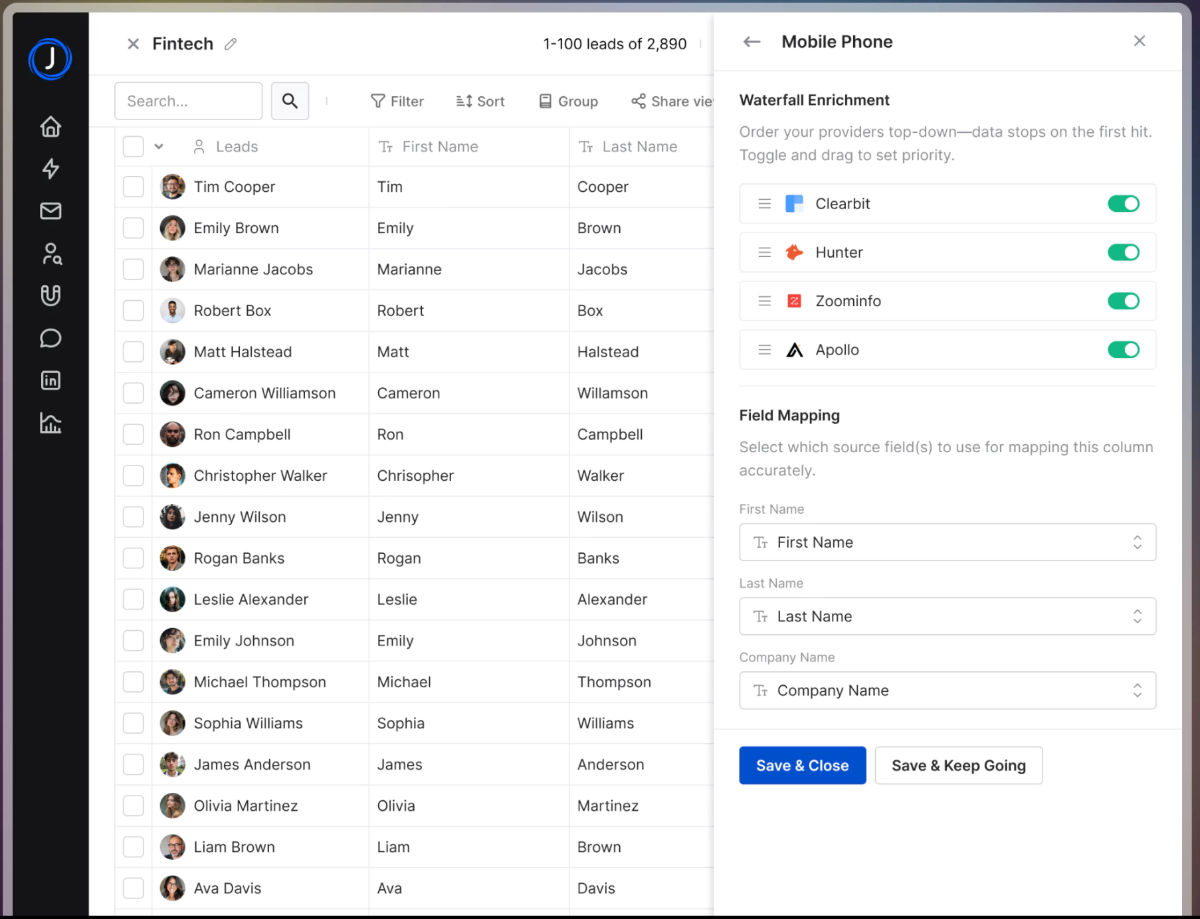Viewport: 1200px width, 919px height.
Task: Open the magnet icon in sidebar
Action: 51,296
